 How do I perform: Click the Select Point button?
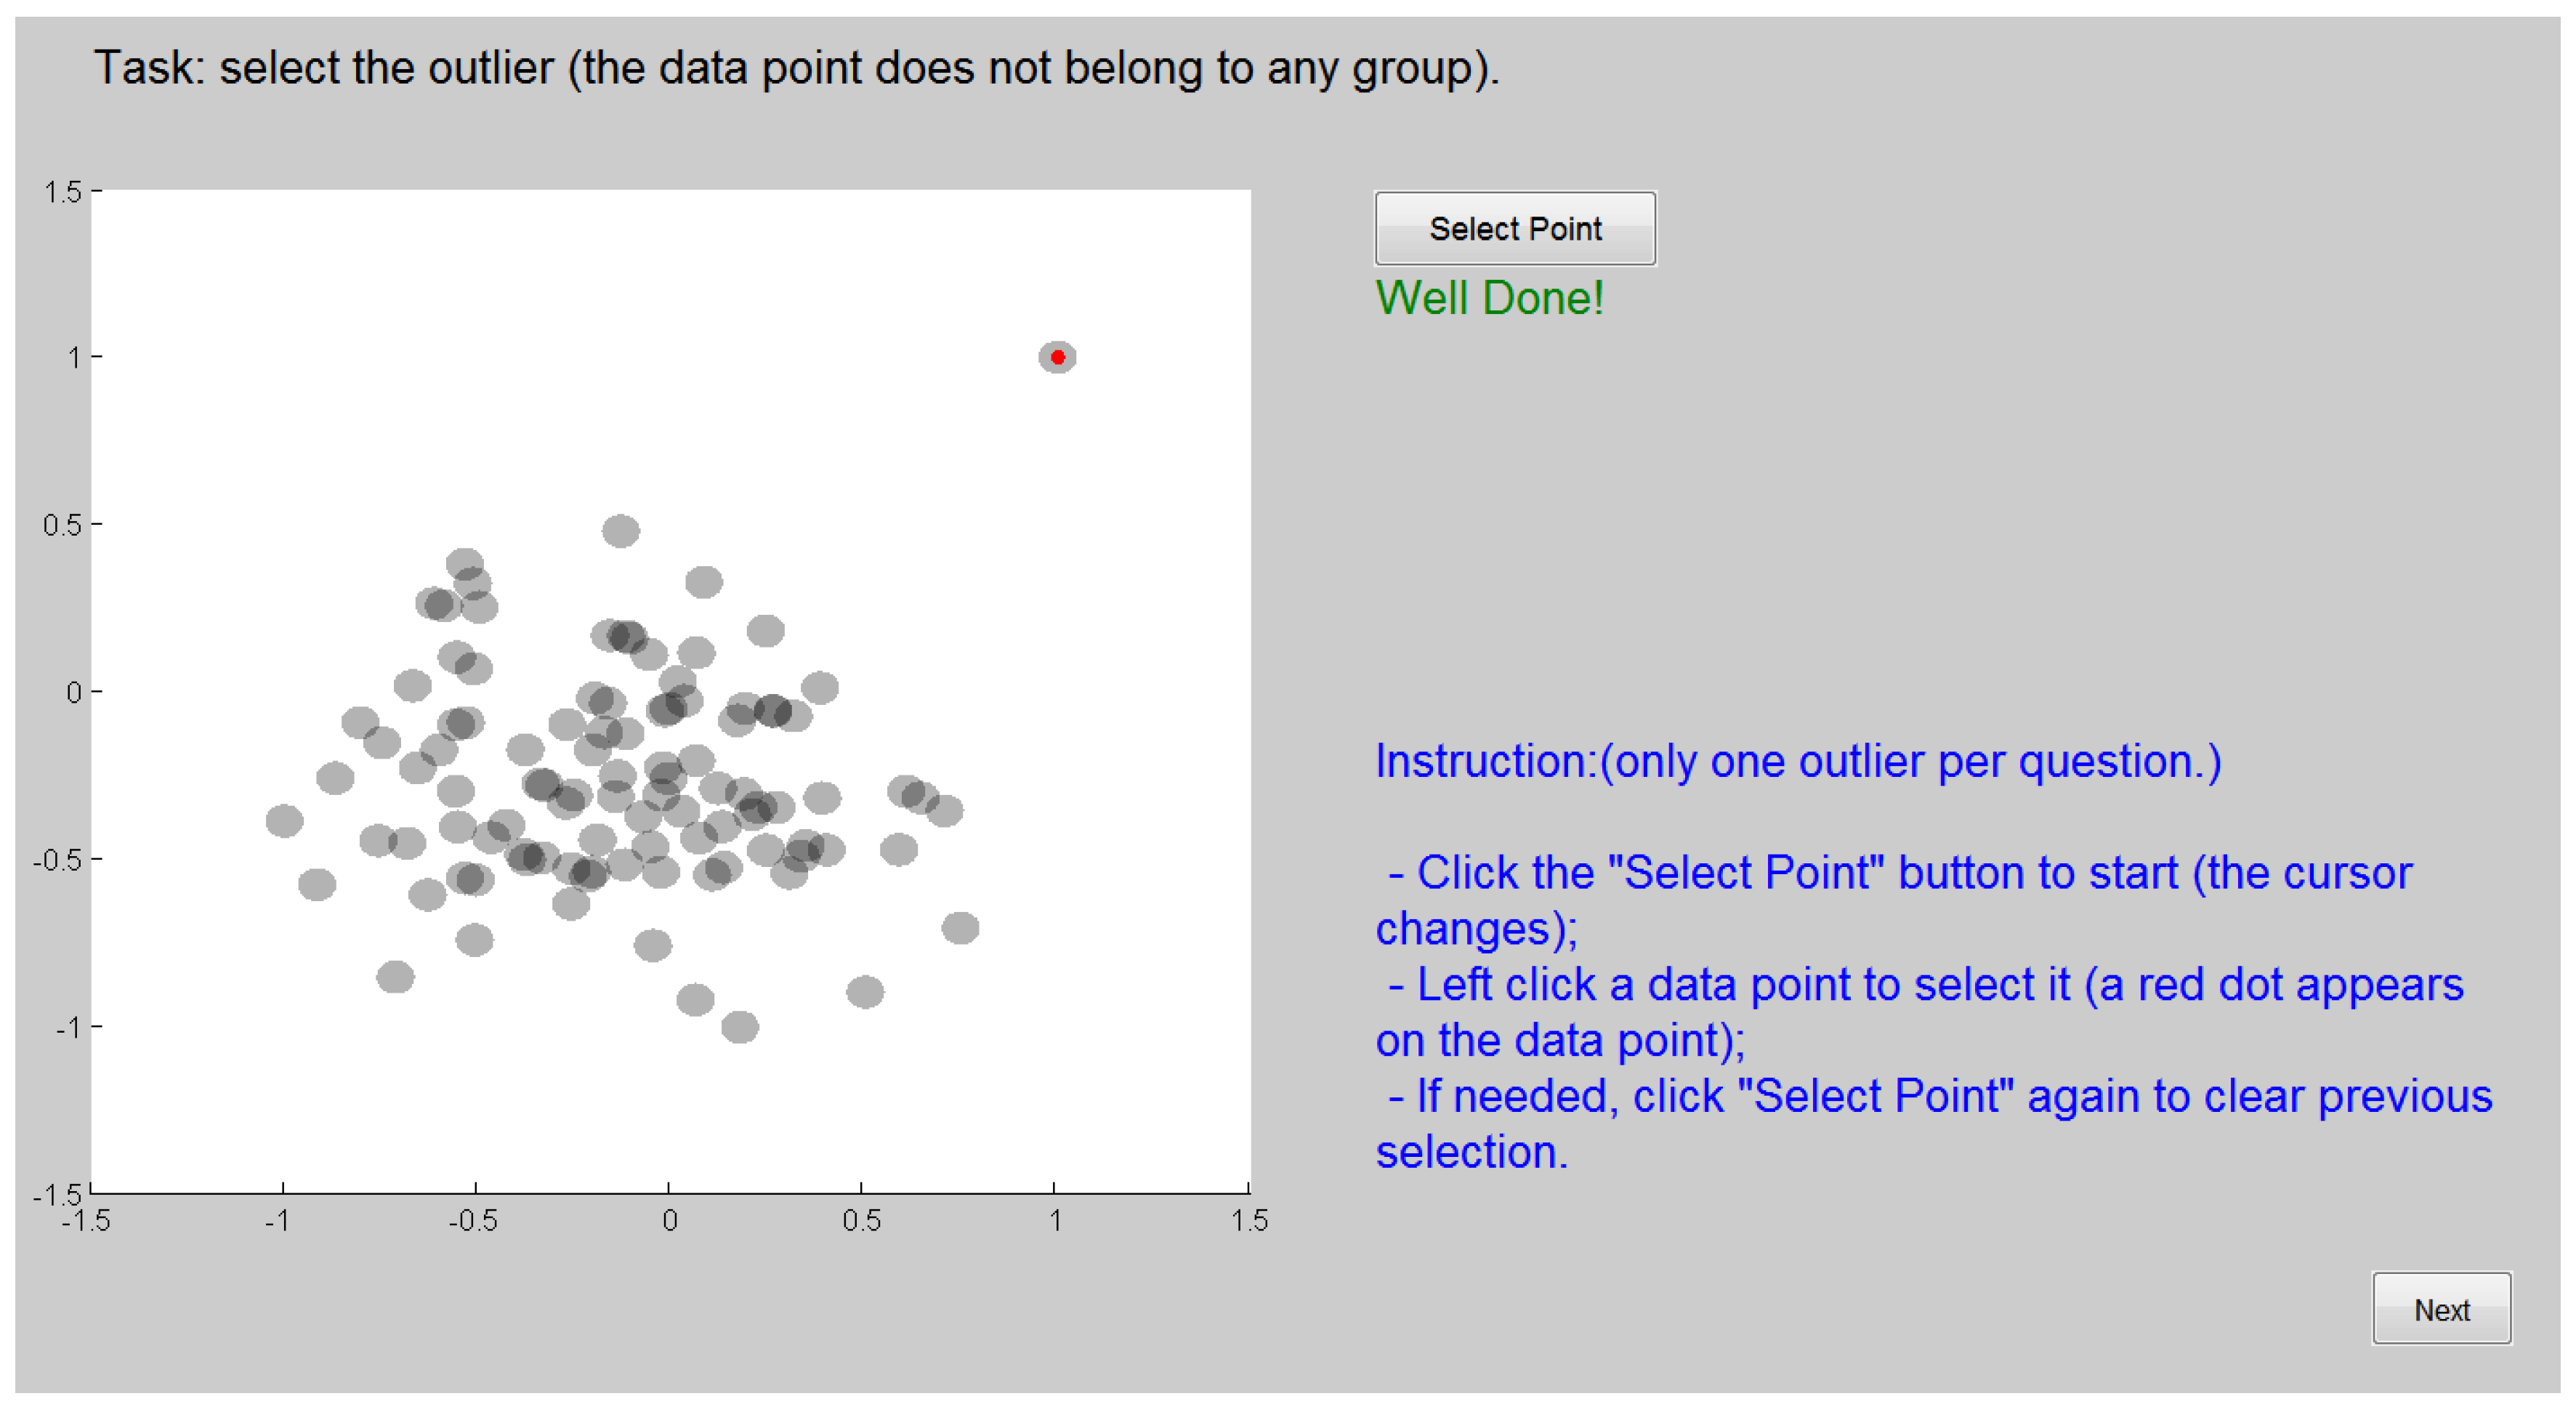pos(1514,229)
